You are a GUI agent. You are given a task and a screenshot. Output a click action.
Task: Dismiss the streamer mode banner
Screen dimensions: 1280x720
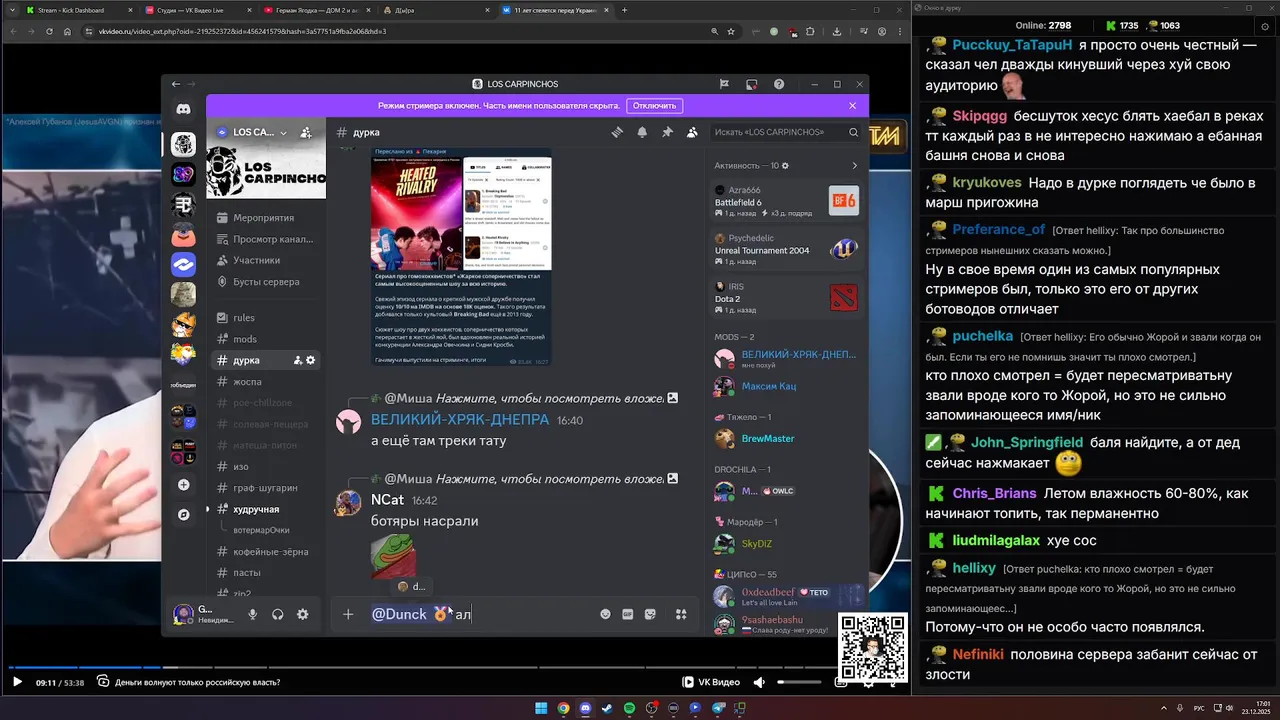pyautogui.click(x=852, y=105)
